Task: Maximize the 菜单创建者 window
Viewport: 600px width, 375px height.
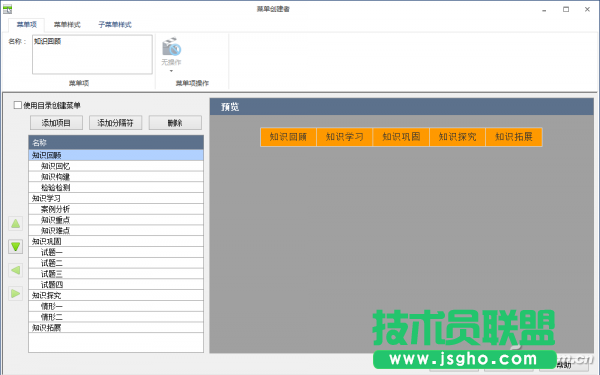Action: 566,10
